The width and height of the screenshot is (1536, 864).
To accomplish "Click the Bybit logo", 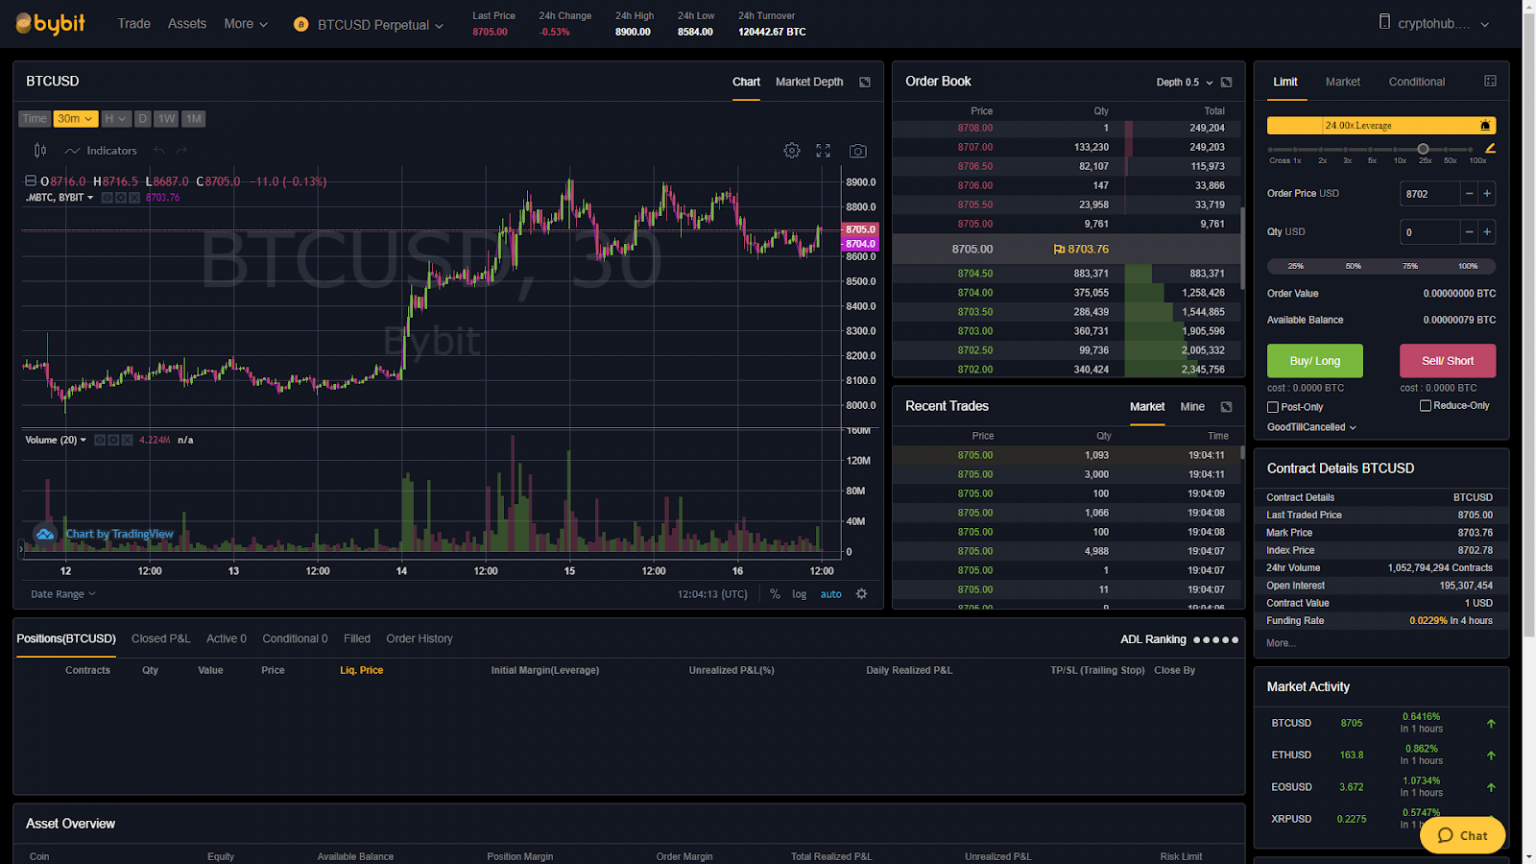I will coord(51,23).
